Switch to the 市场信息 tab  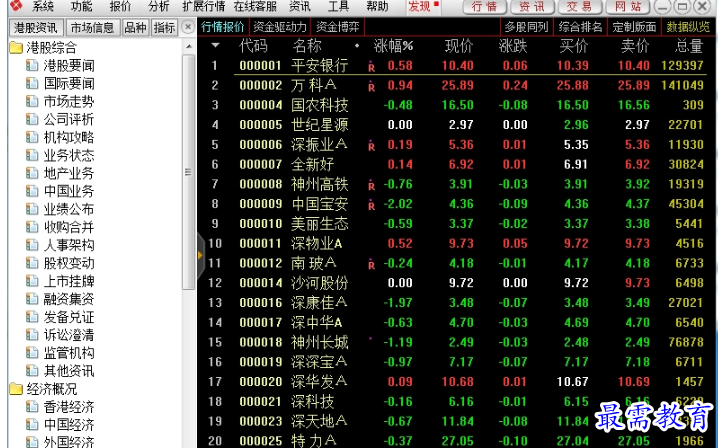click(93, 28)
